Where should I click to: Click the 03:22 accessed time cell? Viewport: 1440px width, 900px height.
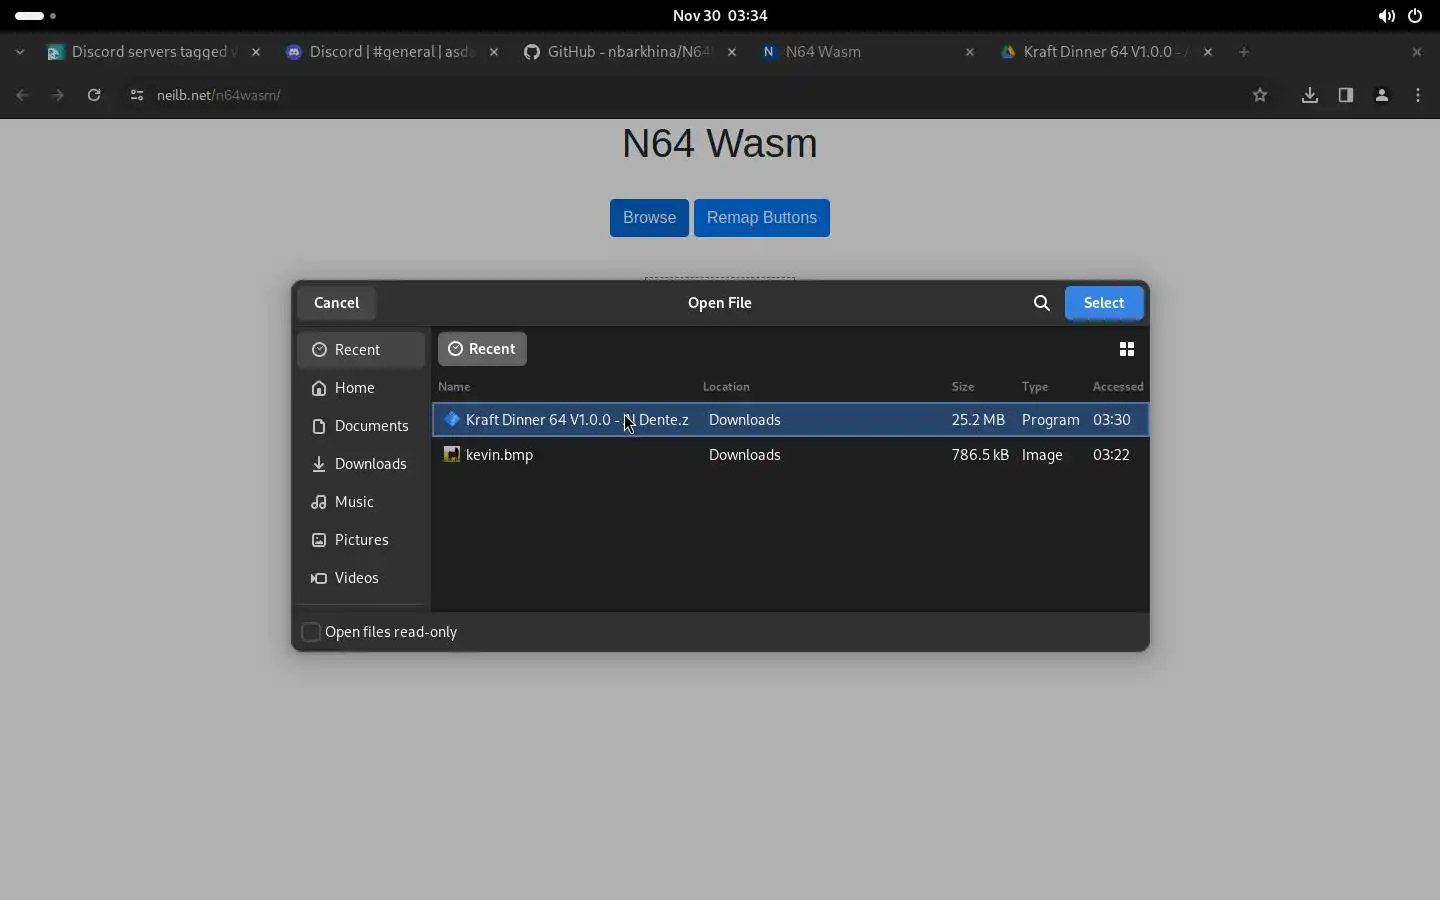point(1112,455)
